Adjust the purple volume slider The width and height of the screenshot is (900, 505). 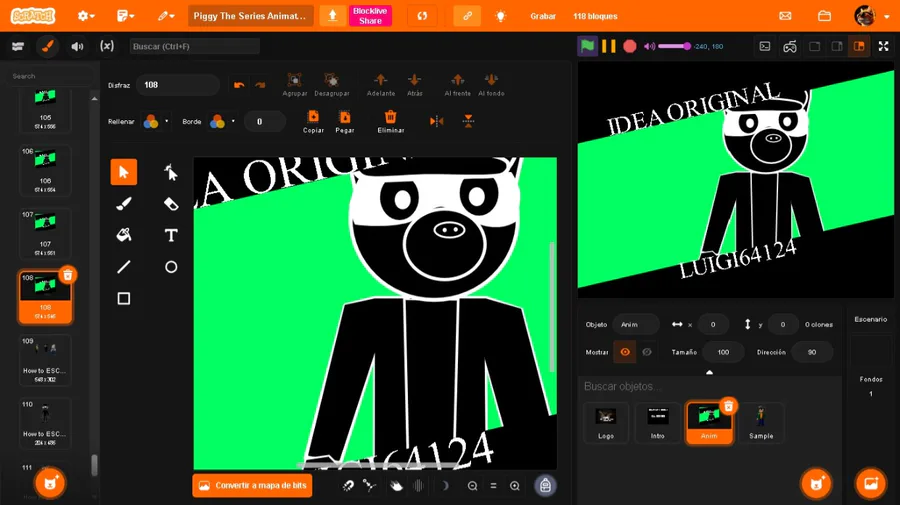point(674,46)
